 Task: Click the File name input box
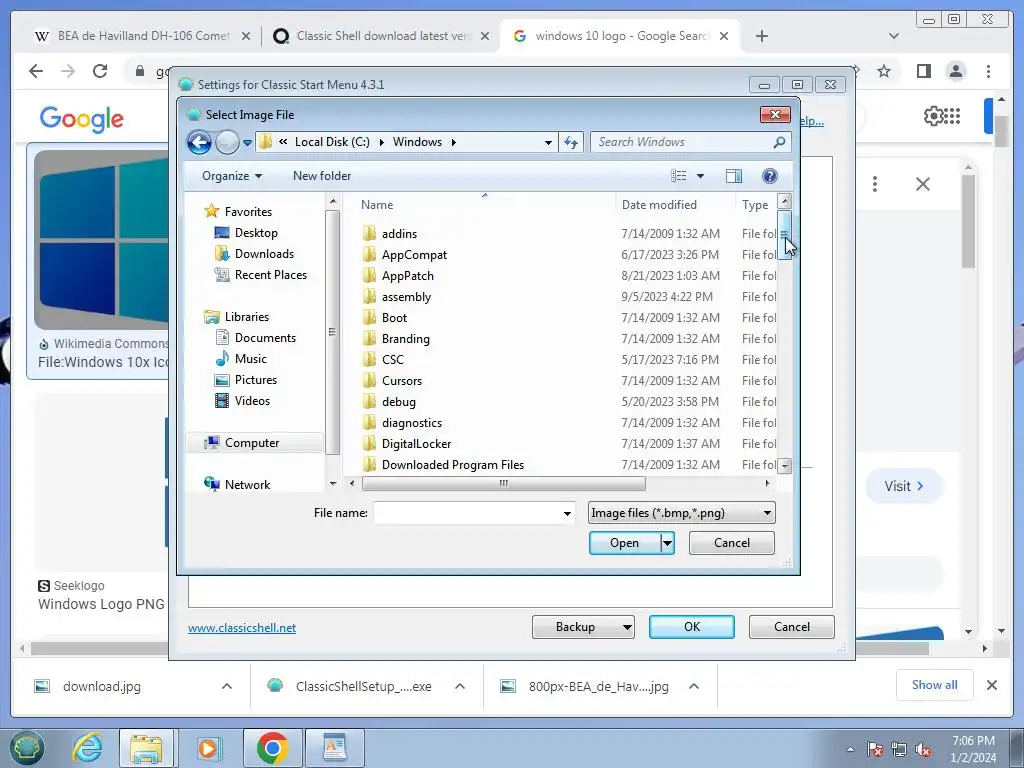coord(467,513)
